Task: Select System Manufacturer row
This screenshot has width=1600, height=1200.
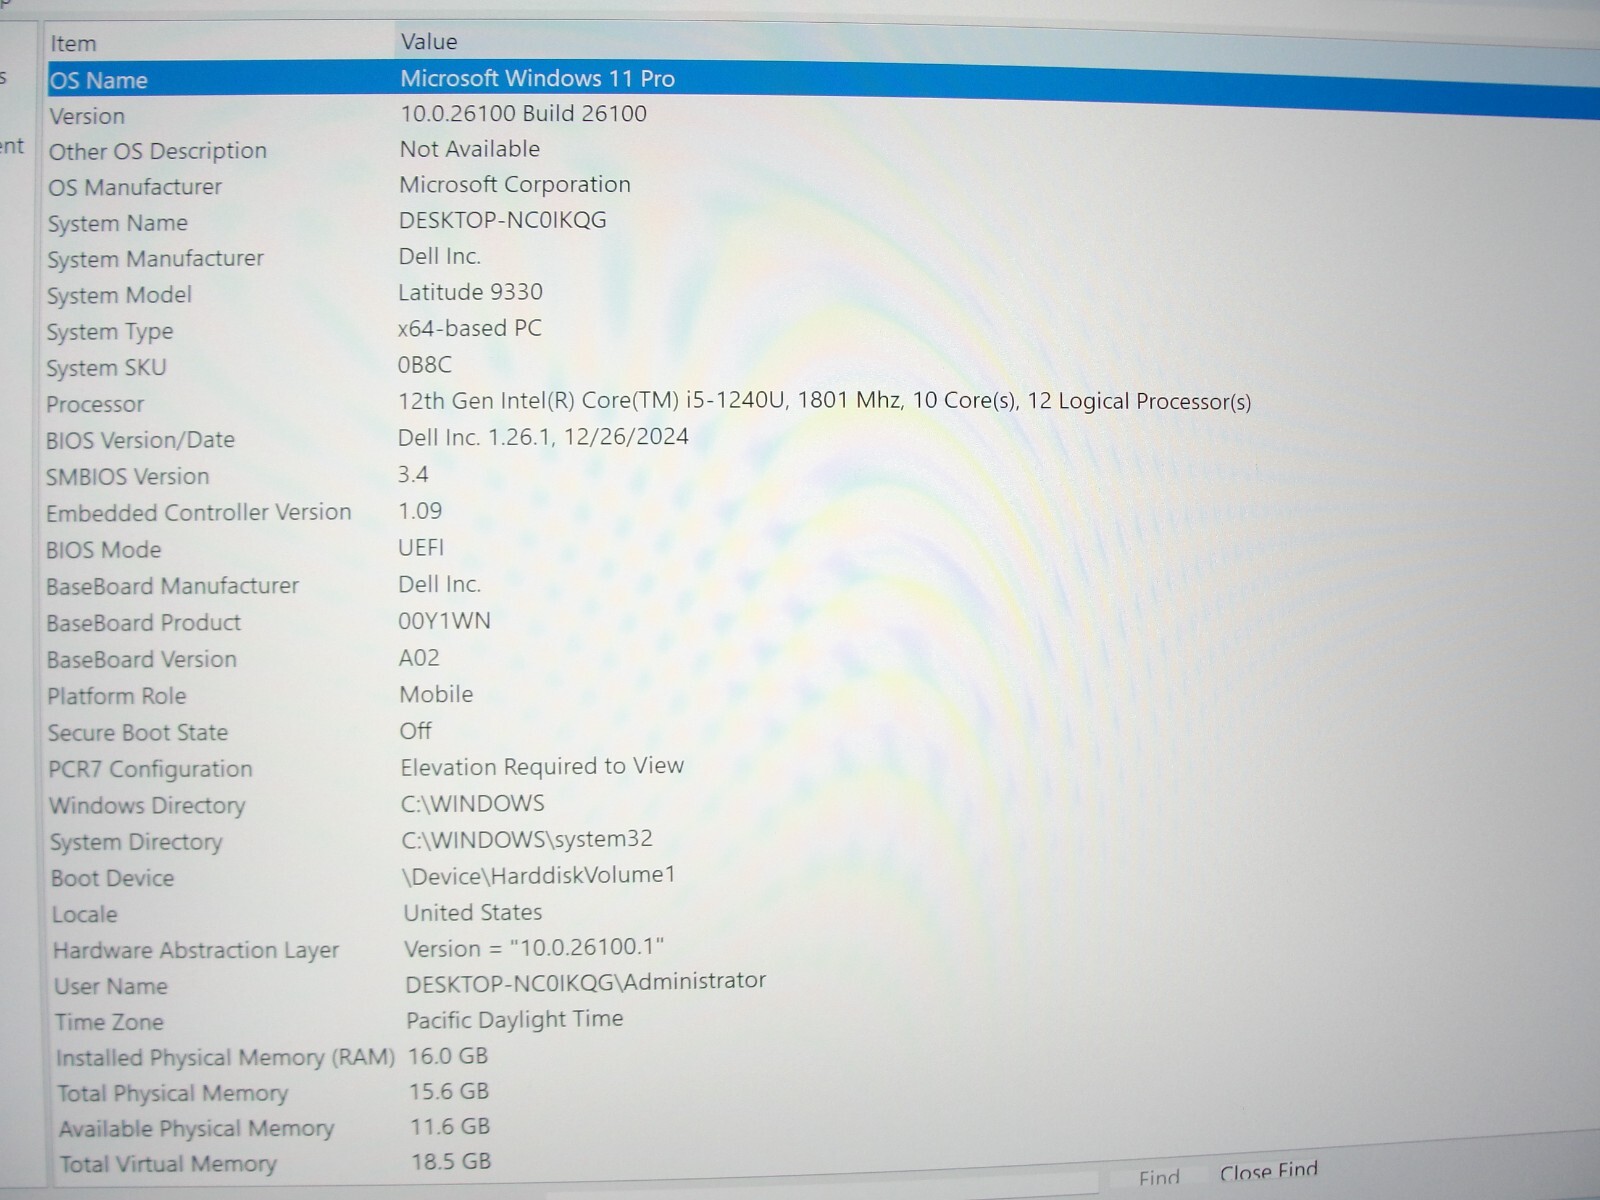Action: (x=155, y=259)
